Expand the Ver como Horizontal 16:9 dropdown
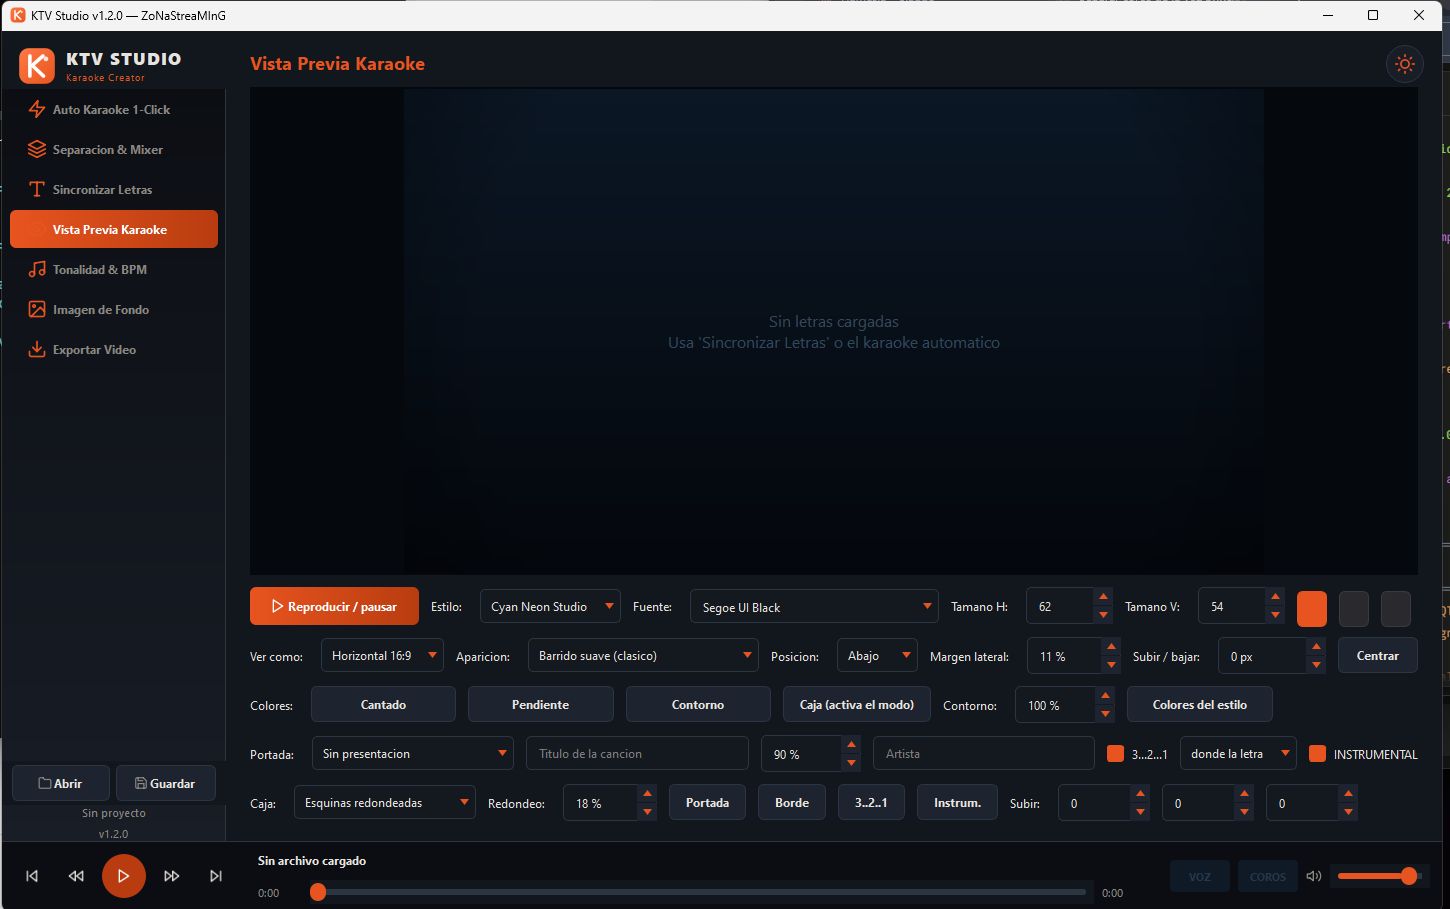This screenshot has width=1450, height=909. (382, 656)
